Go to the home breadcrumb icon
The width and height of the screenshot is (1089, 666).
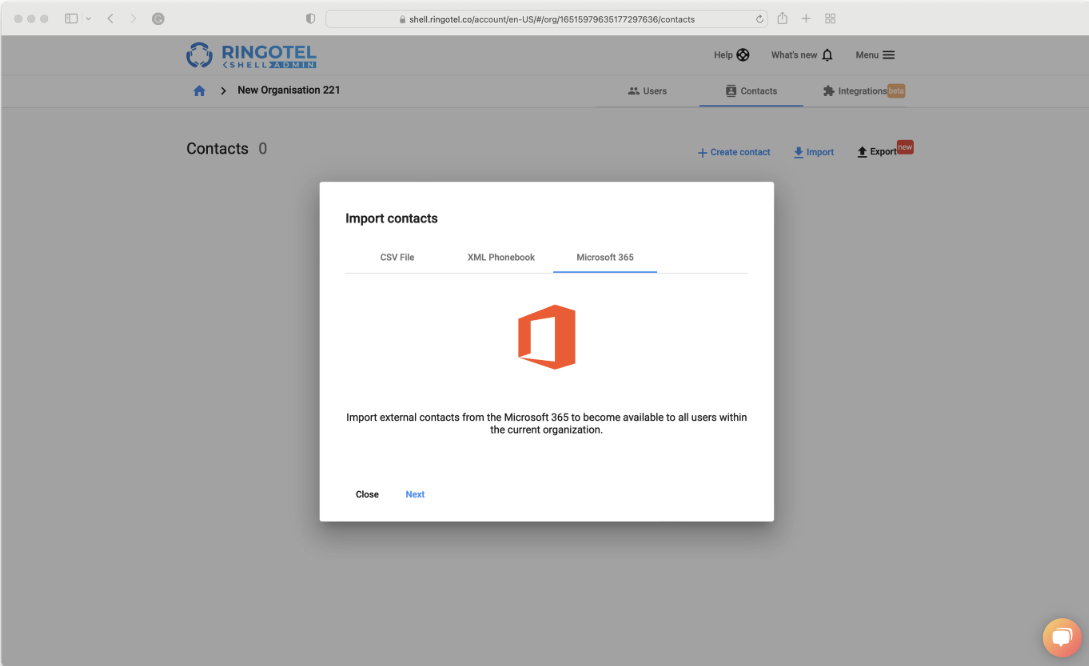point(199,91)
